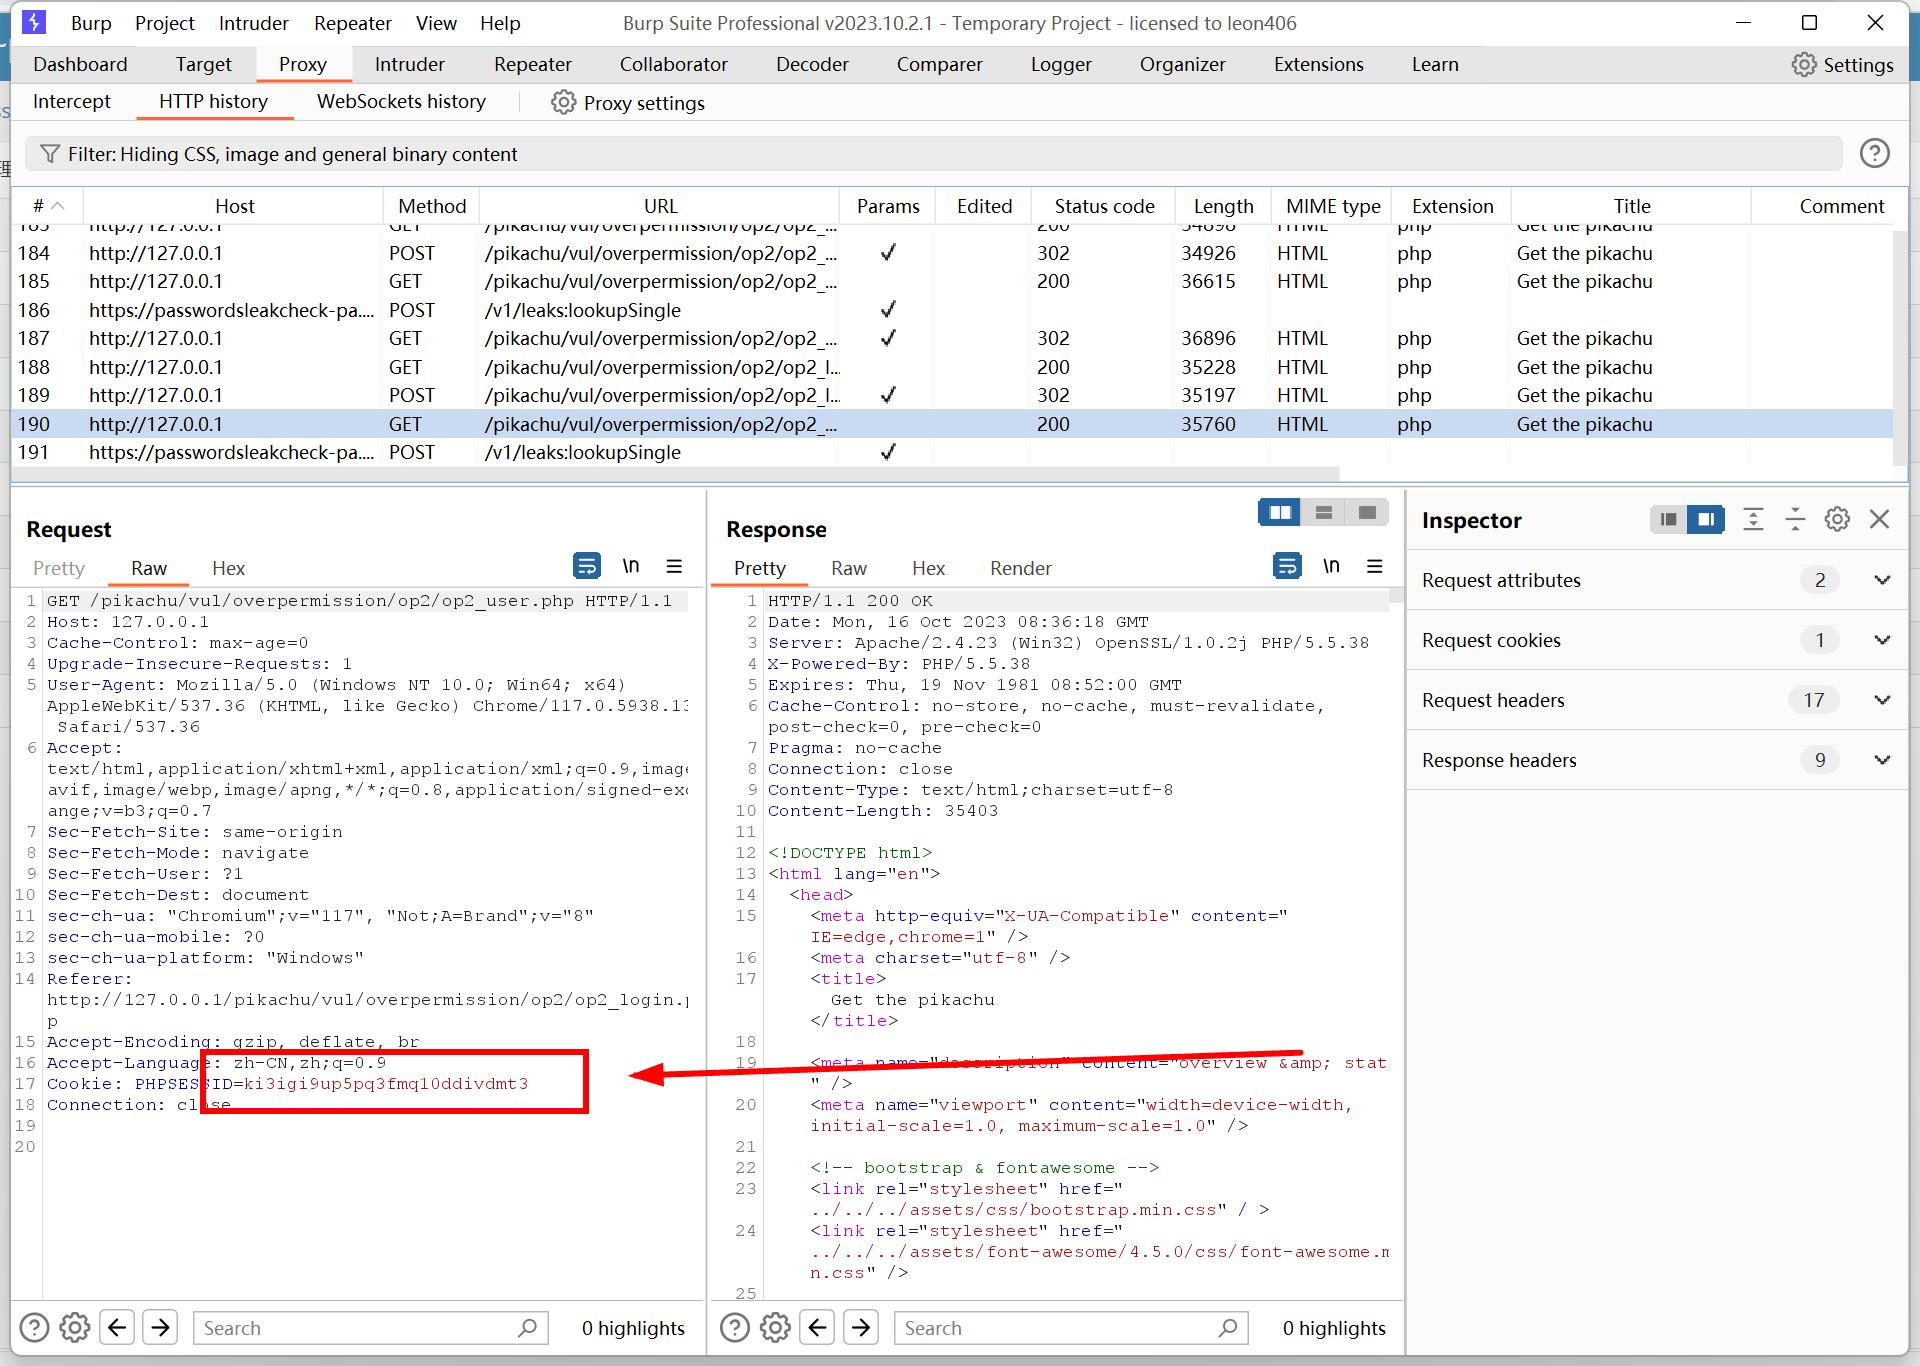Go to previous match in Response search
Screen dimensions: 1920x1366
point(818,1328)
